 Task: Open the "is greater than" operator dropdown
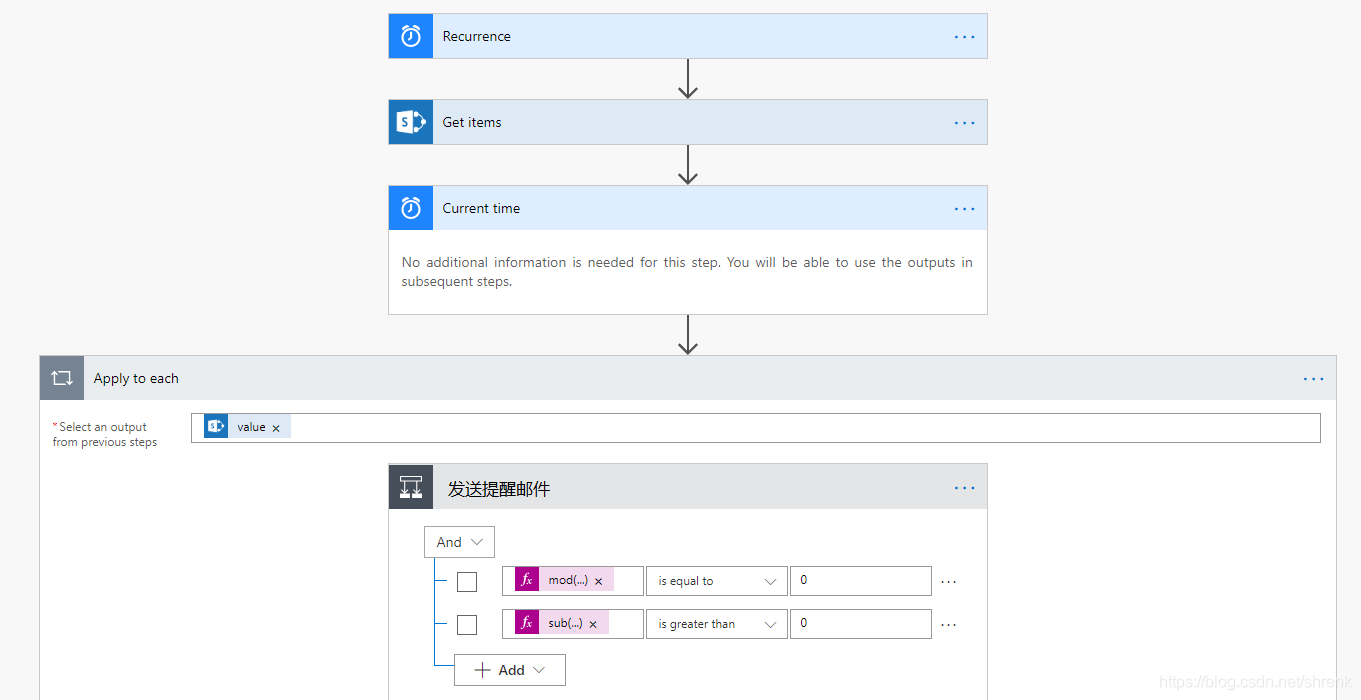(717, 624)
